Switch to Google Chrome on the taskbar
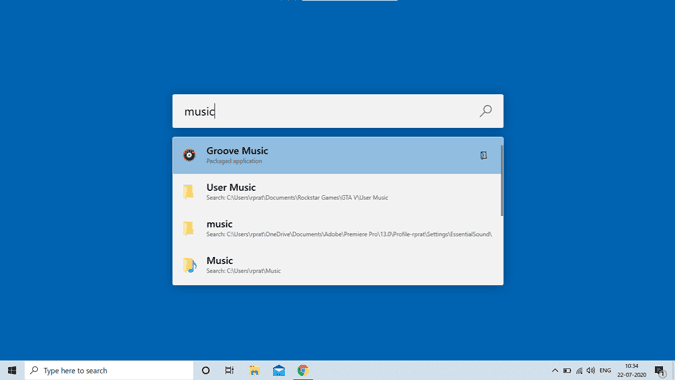Image resolution: width=675 pixels, height=380 pixels. (303, 370)
